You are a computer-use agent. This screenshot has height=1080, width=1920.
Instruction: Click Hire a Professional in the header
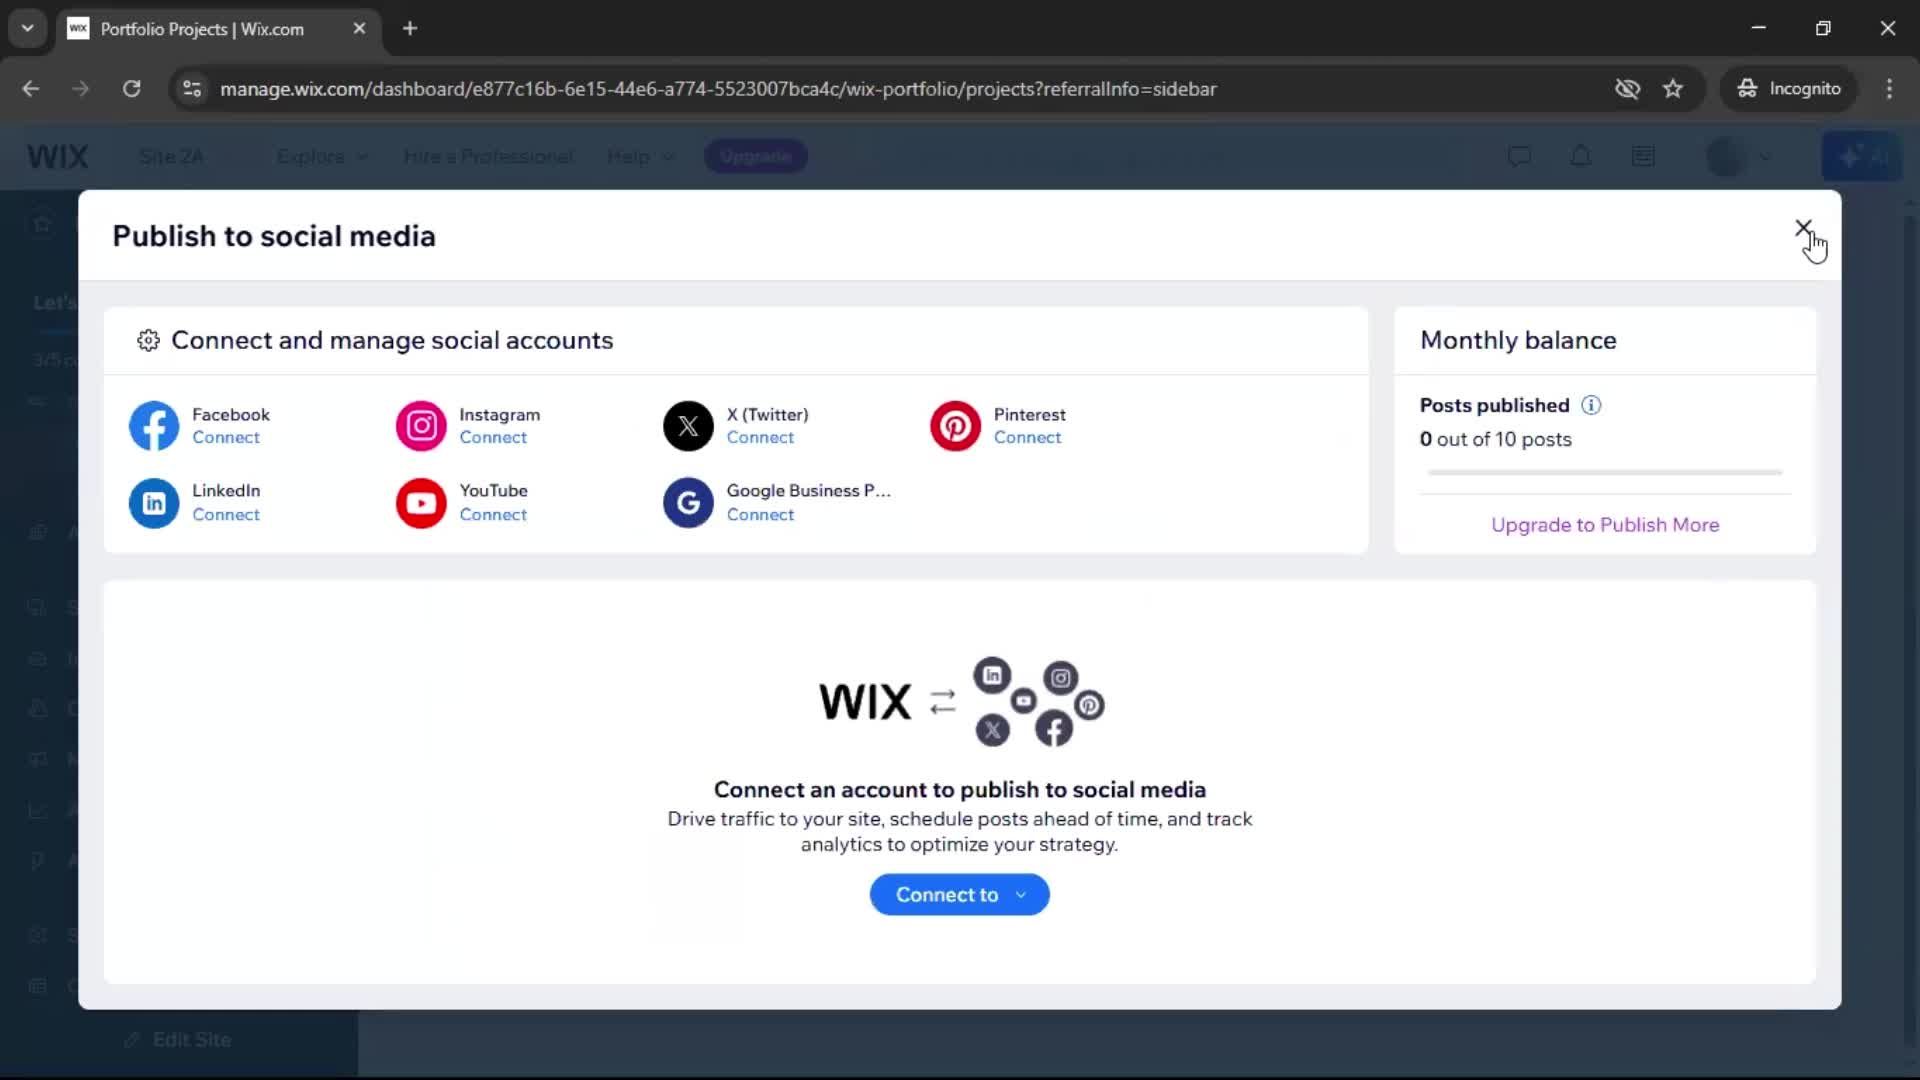click(488, 157)
